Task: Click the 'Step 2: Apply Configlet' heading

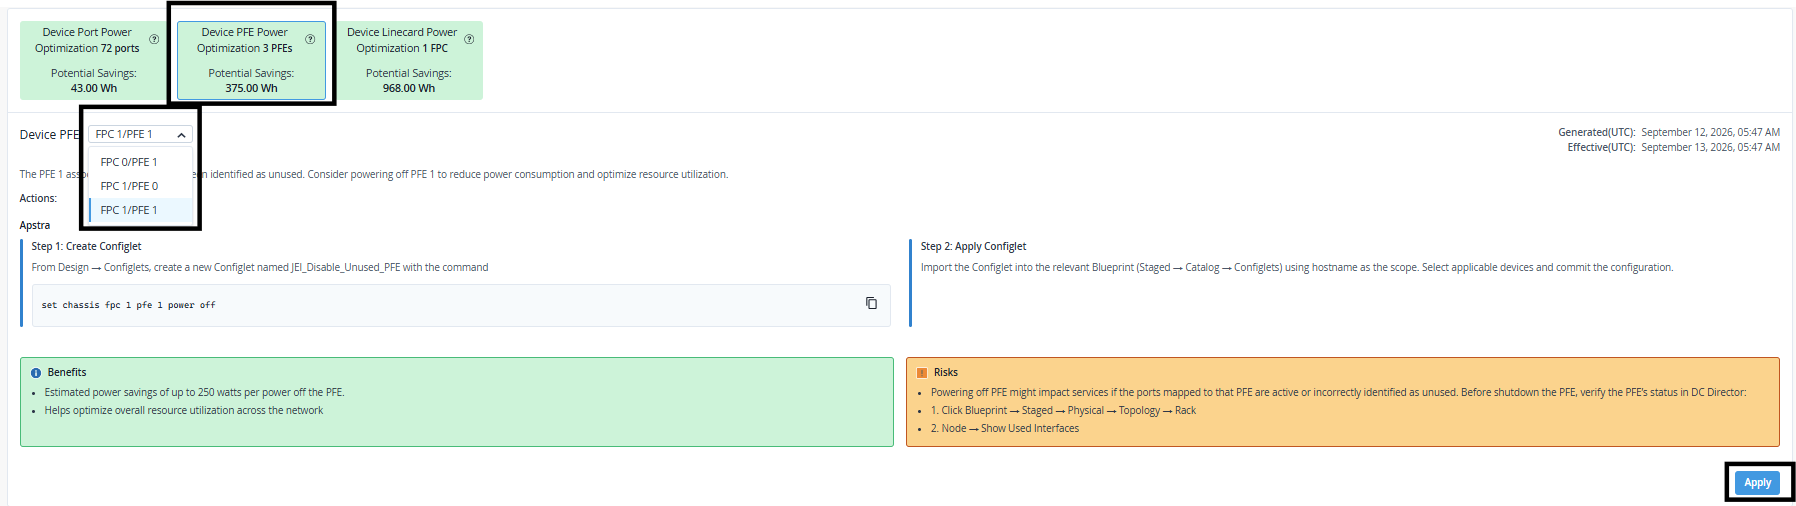Action: pyautogui.click(x=973, y=246)
